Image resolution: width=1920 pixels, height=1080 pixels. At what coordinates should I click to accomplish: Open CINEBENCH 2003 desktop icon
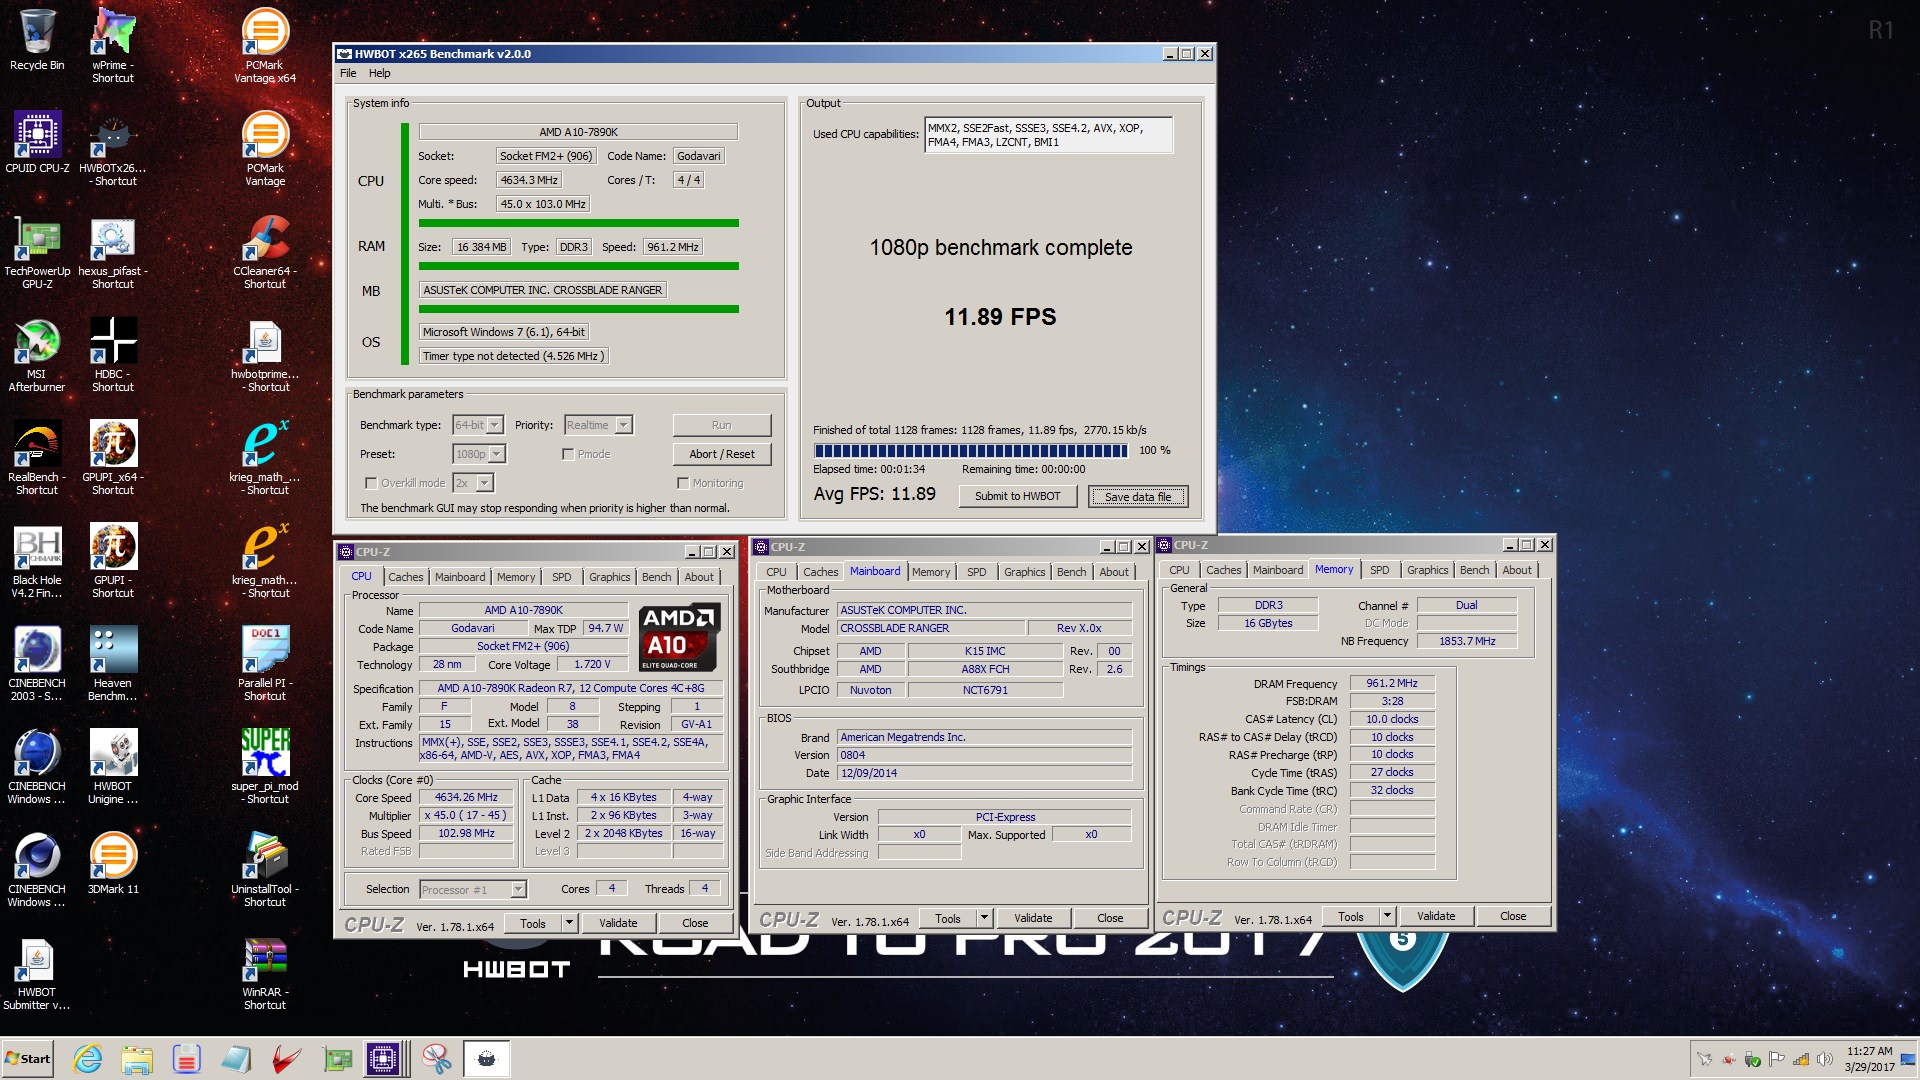click(x=37, y=664)
